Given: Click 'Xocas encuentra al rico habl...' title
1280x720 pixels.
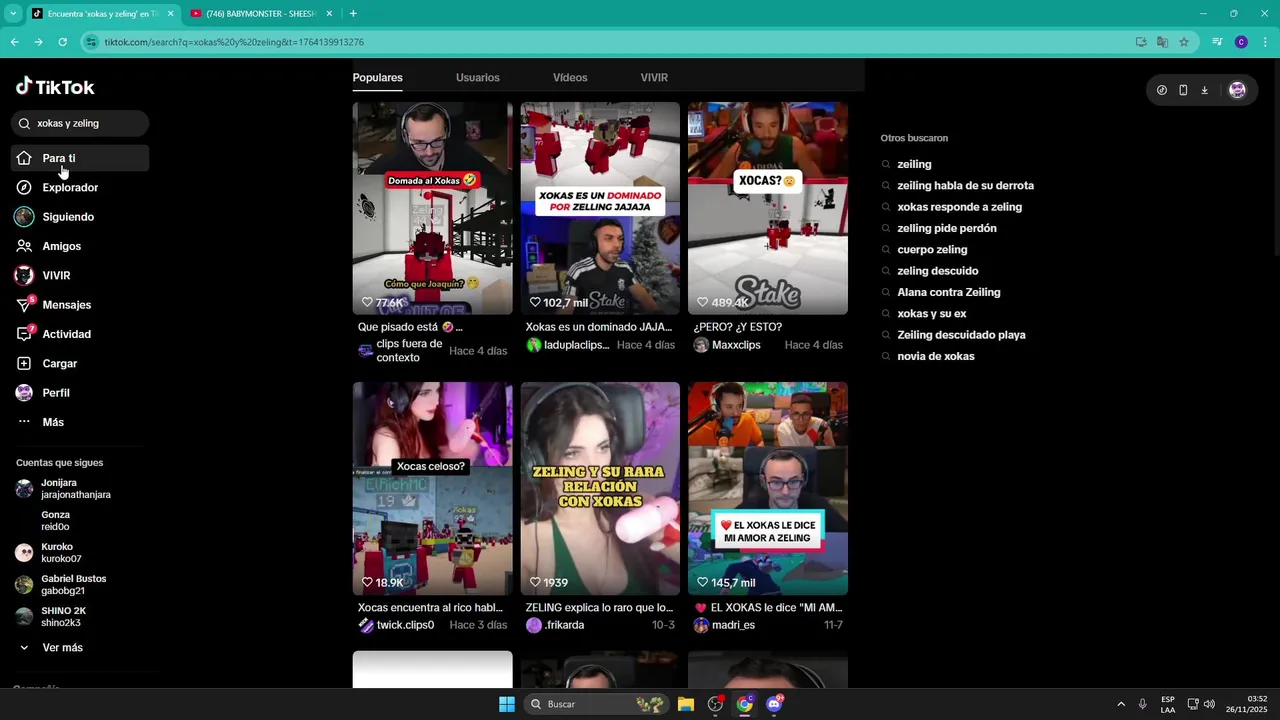Looking at the screenshot, I should [x=430, y=607].
